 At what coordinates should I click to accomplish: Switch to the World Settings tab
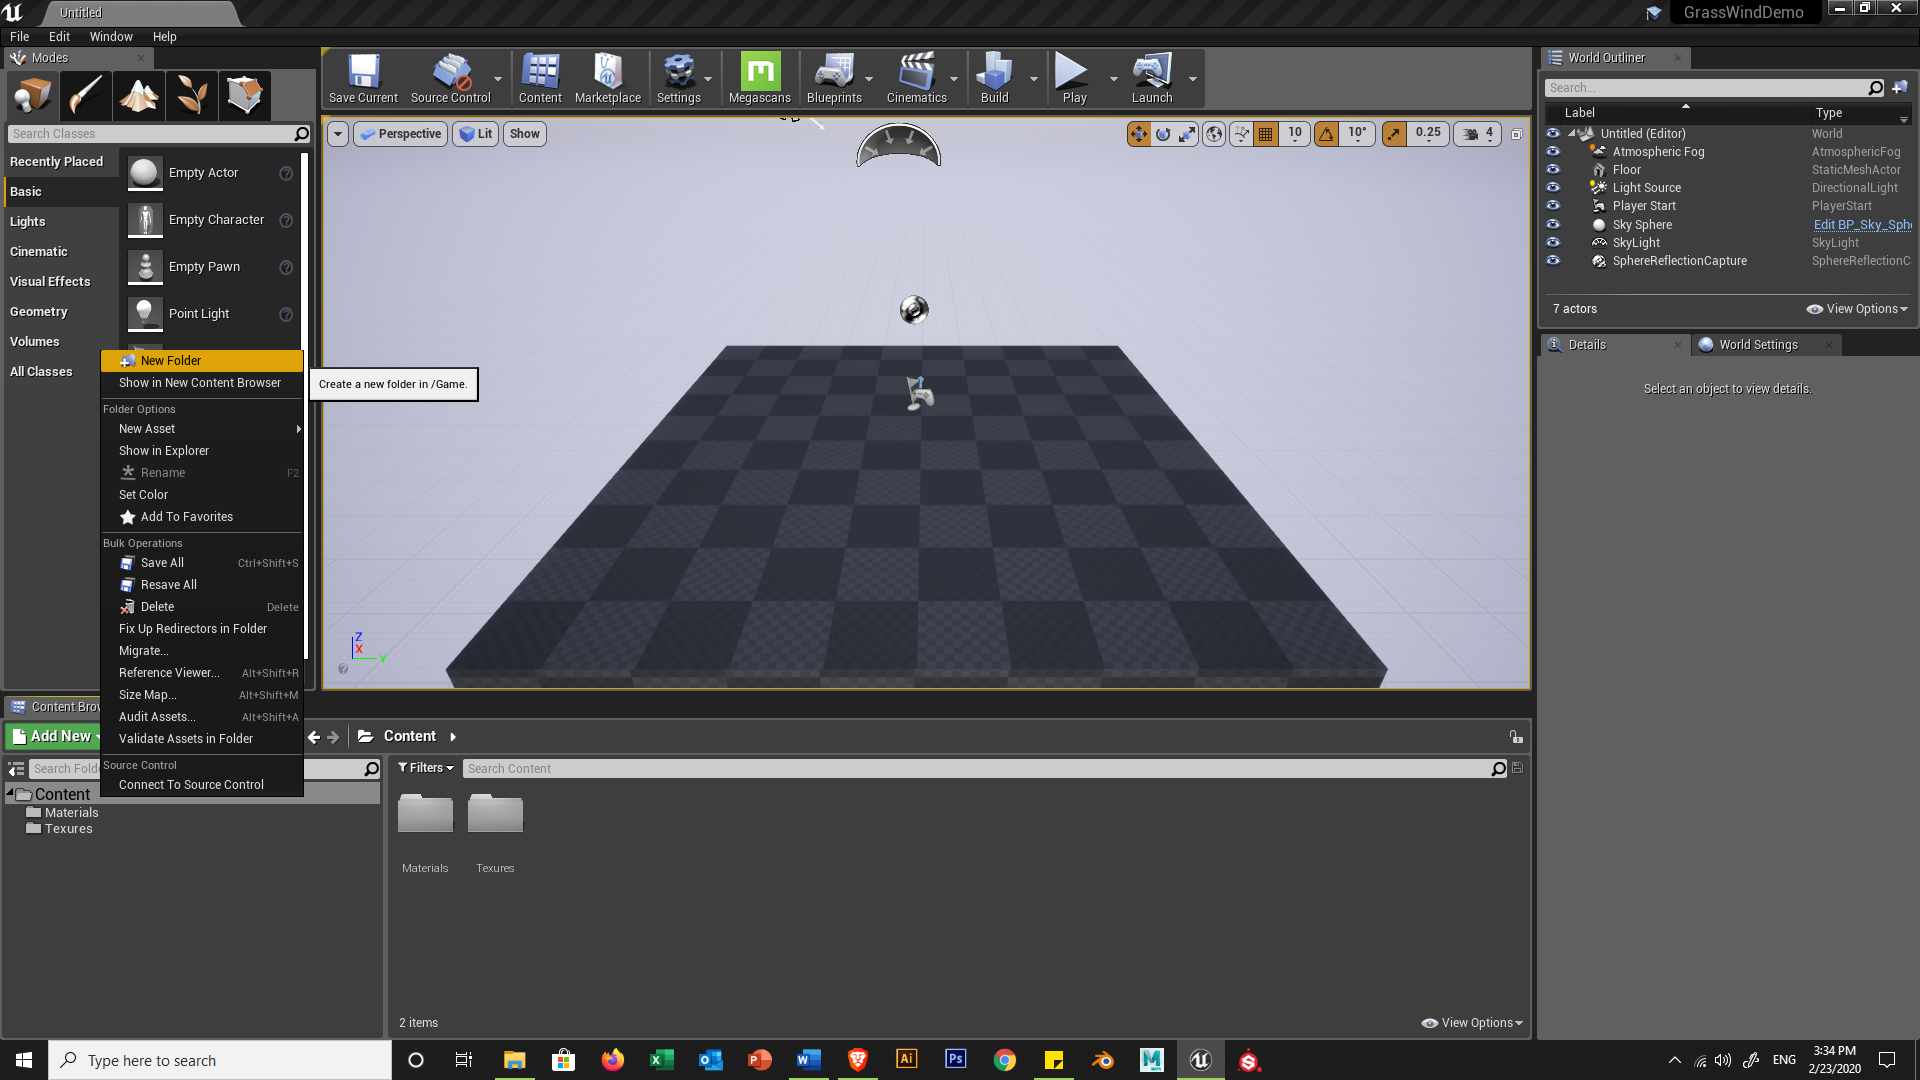pyautogui.click(x=1758, y=345)
